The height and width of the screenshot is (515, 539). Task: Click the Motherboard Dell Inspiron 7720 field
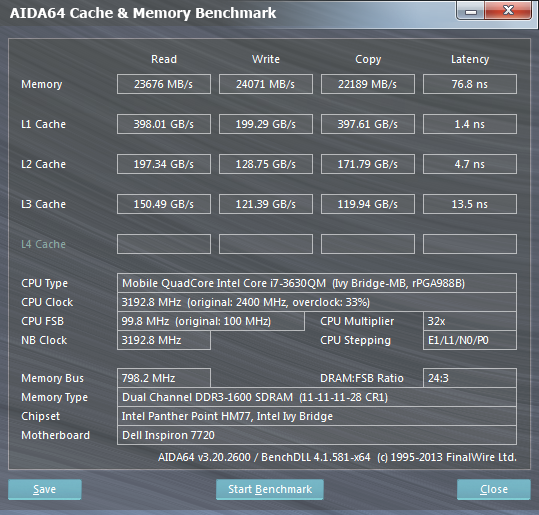(x=317, y=435)
